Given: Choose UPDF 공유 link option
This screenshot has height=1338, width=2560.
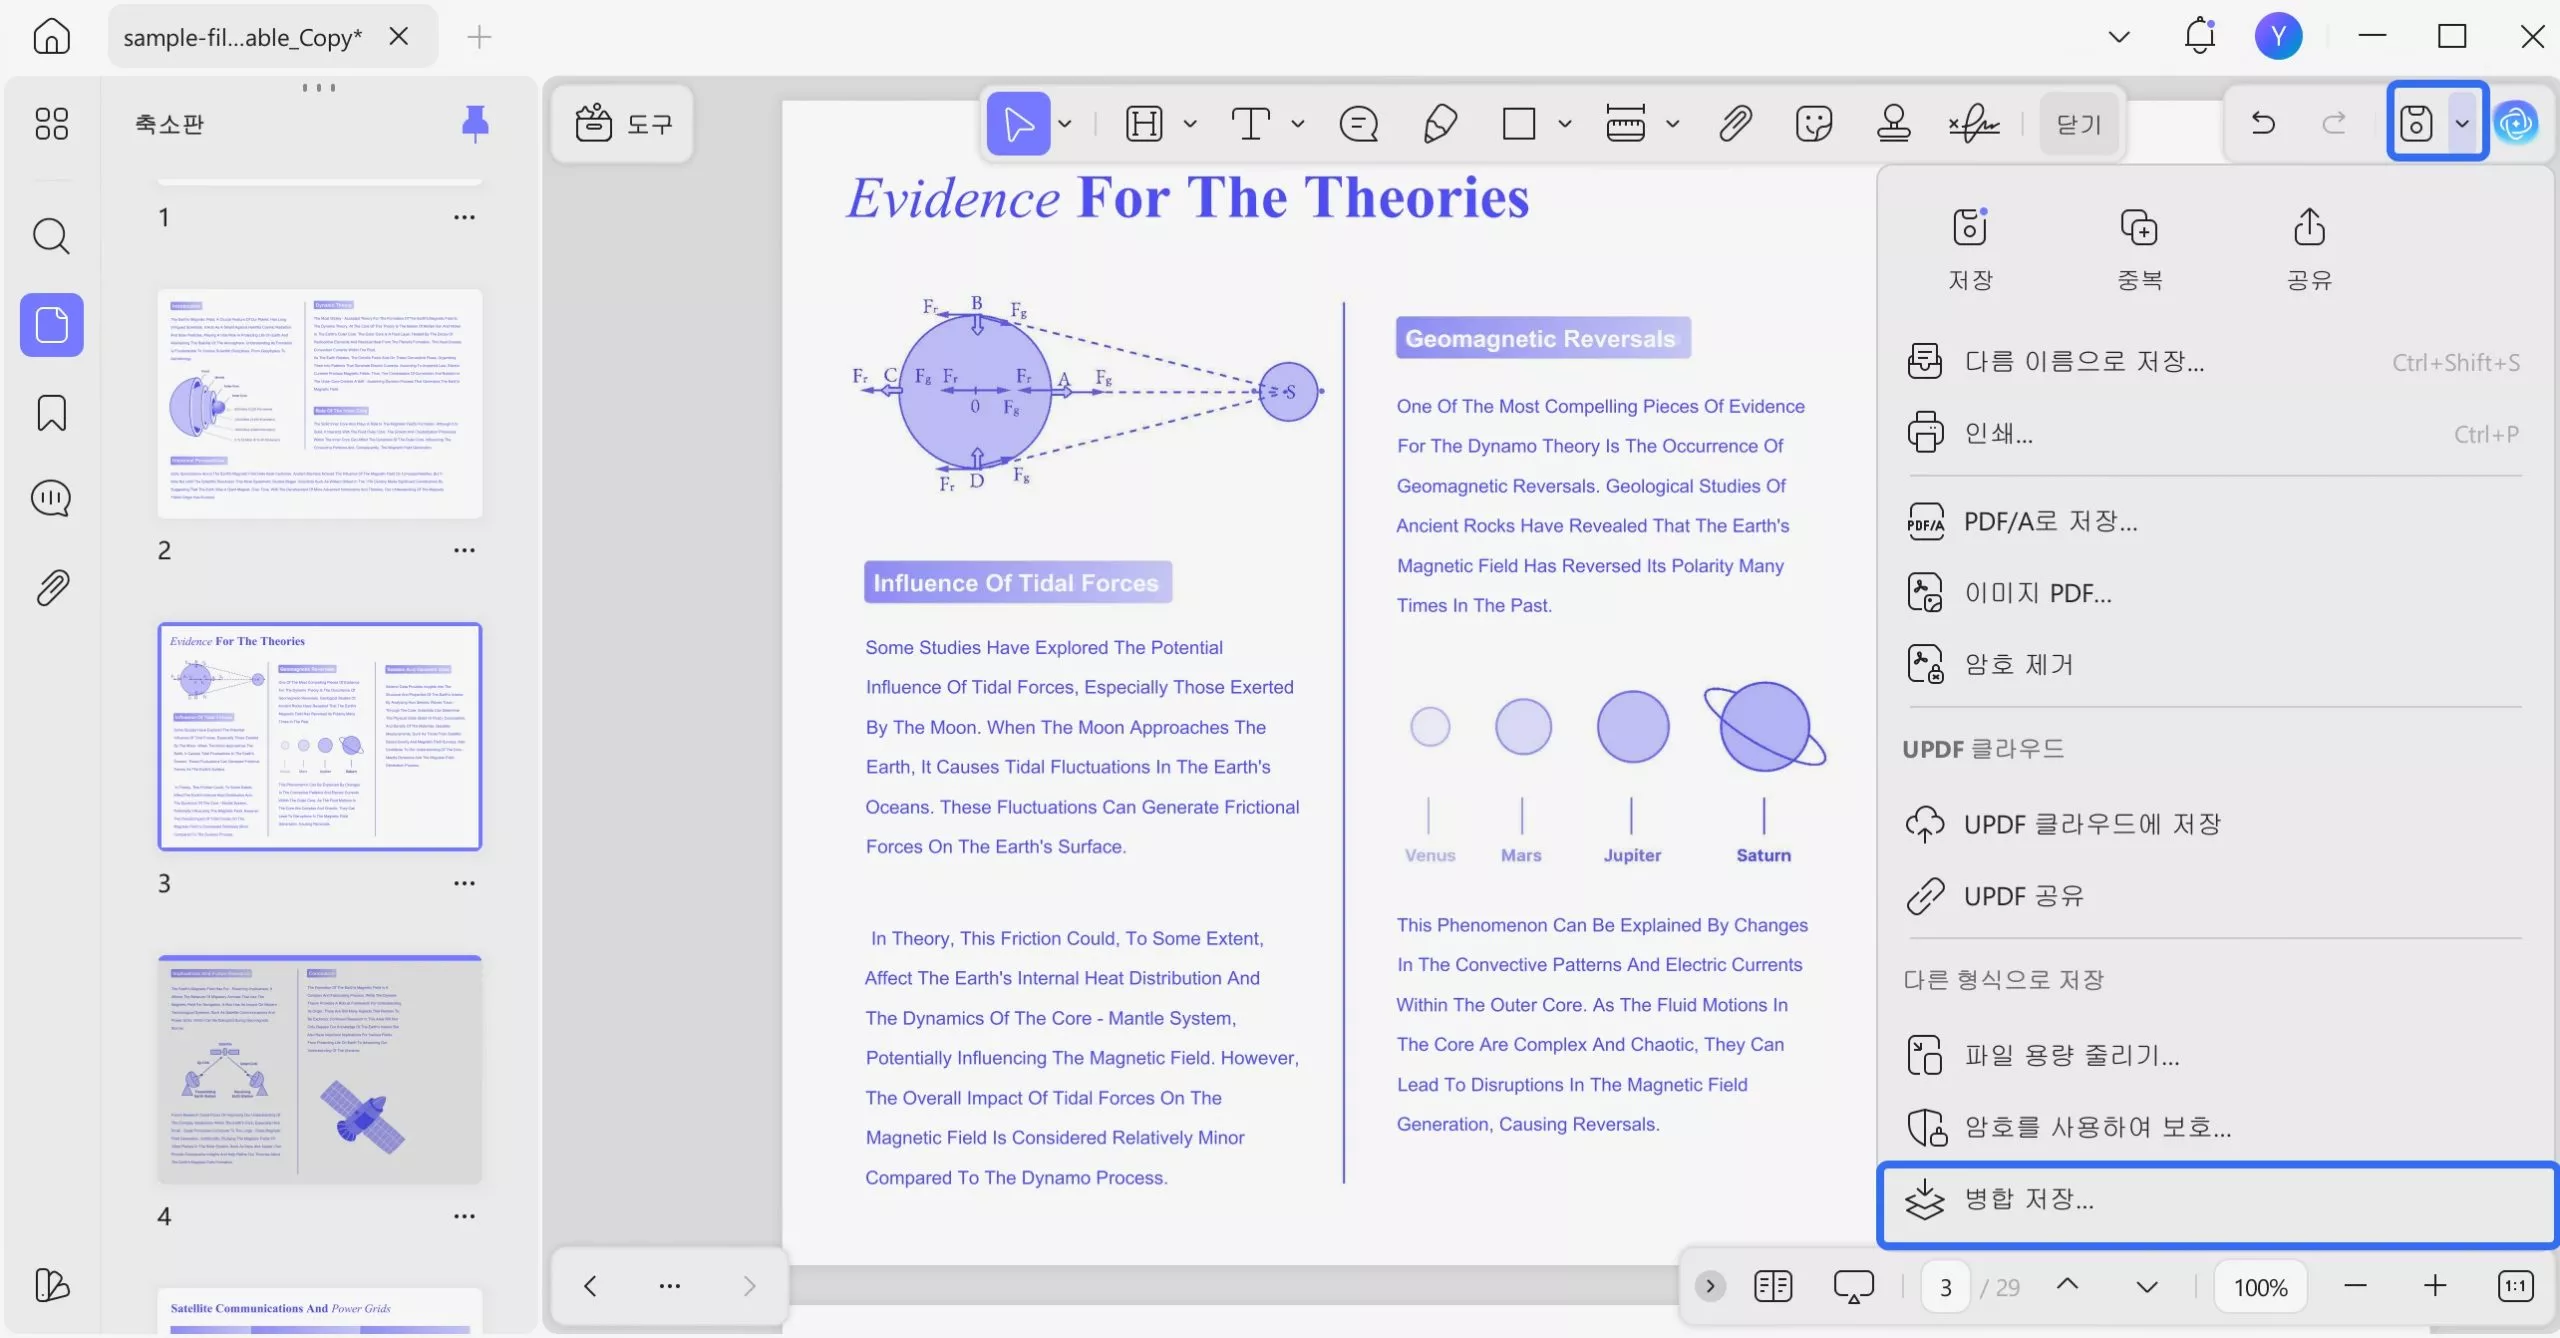Looking at the screenshot, I should [2214, 896].
